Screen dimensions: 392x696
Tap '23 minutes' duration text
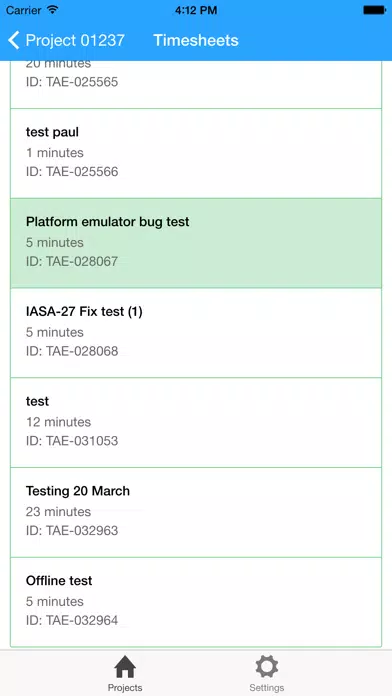pyautogui.click(x=58, y=512)
